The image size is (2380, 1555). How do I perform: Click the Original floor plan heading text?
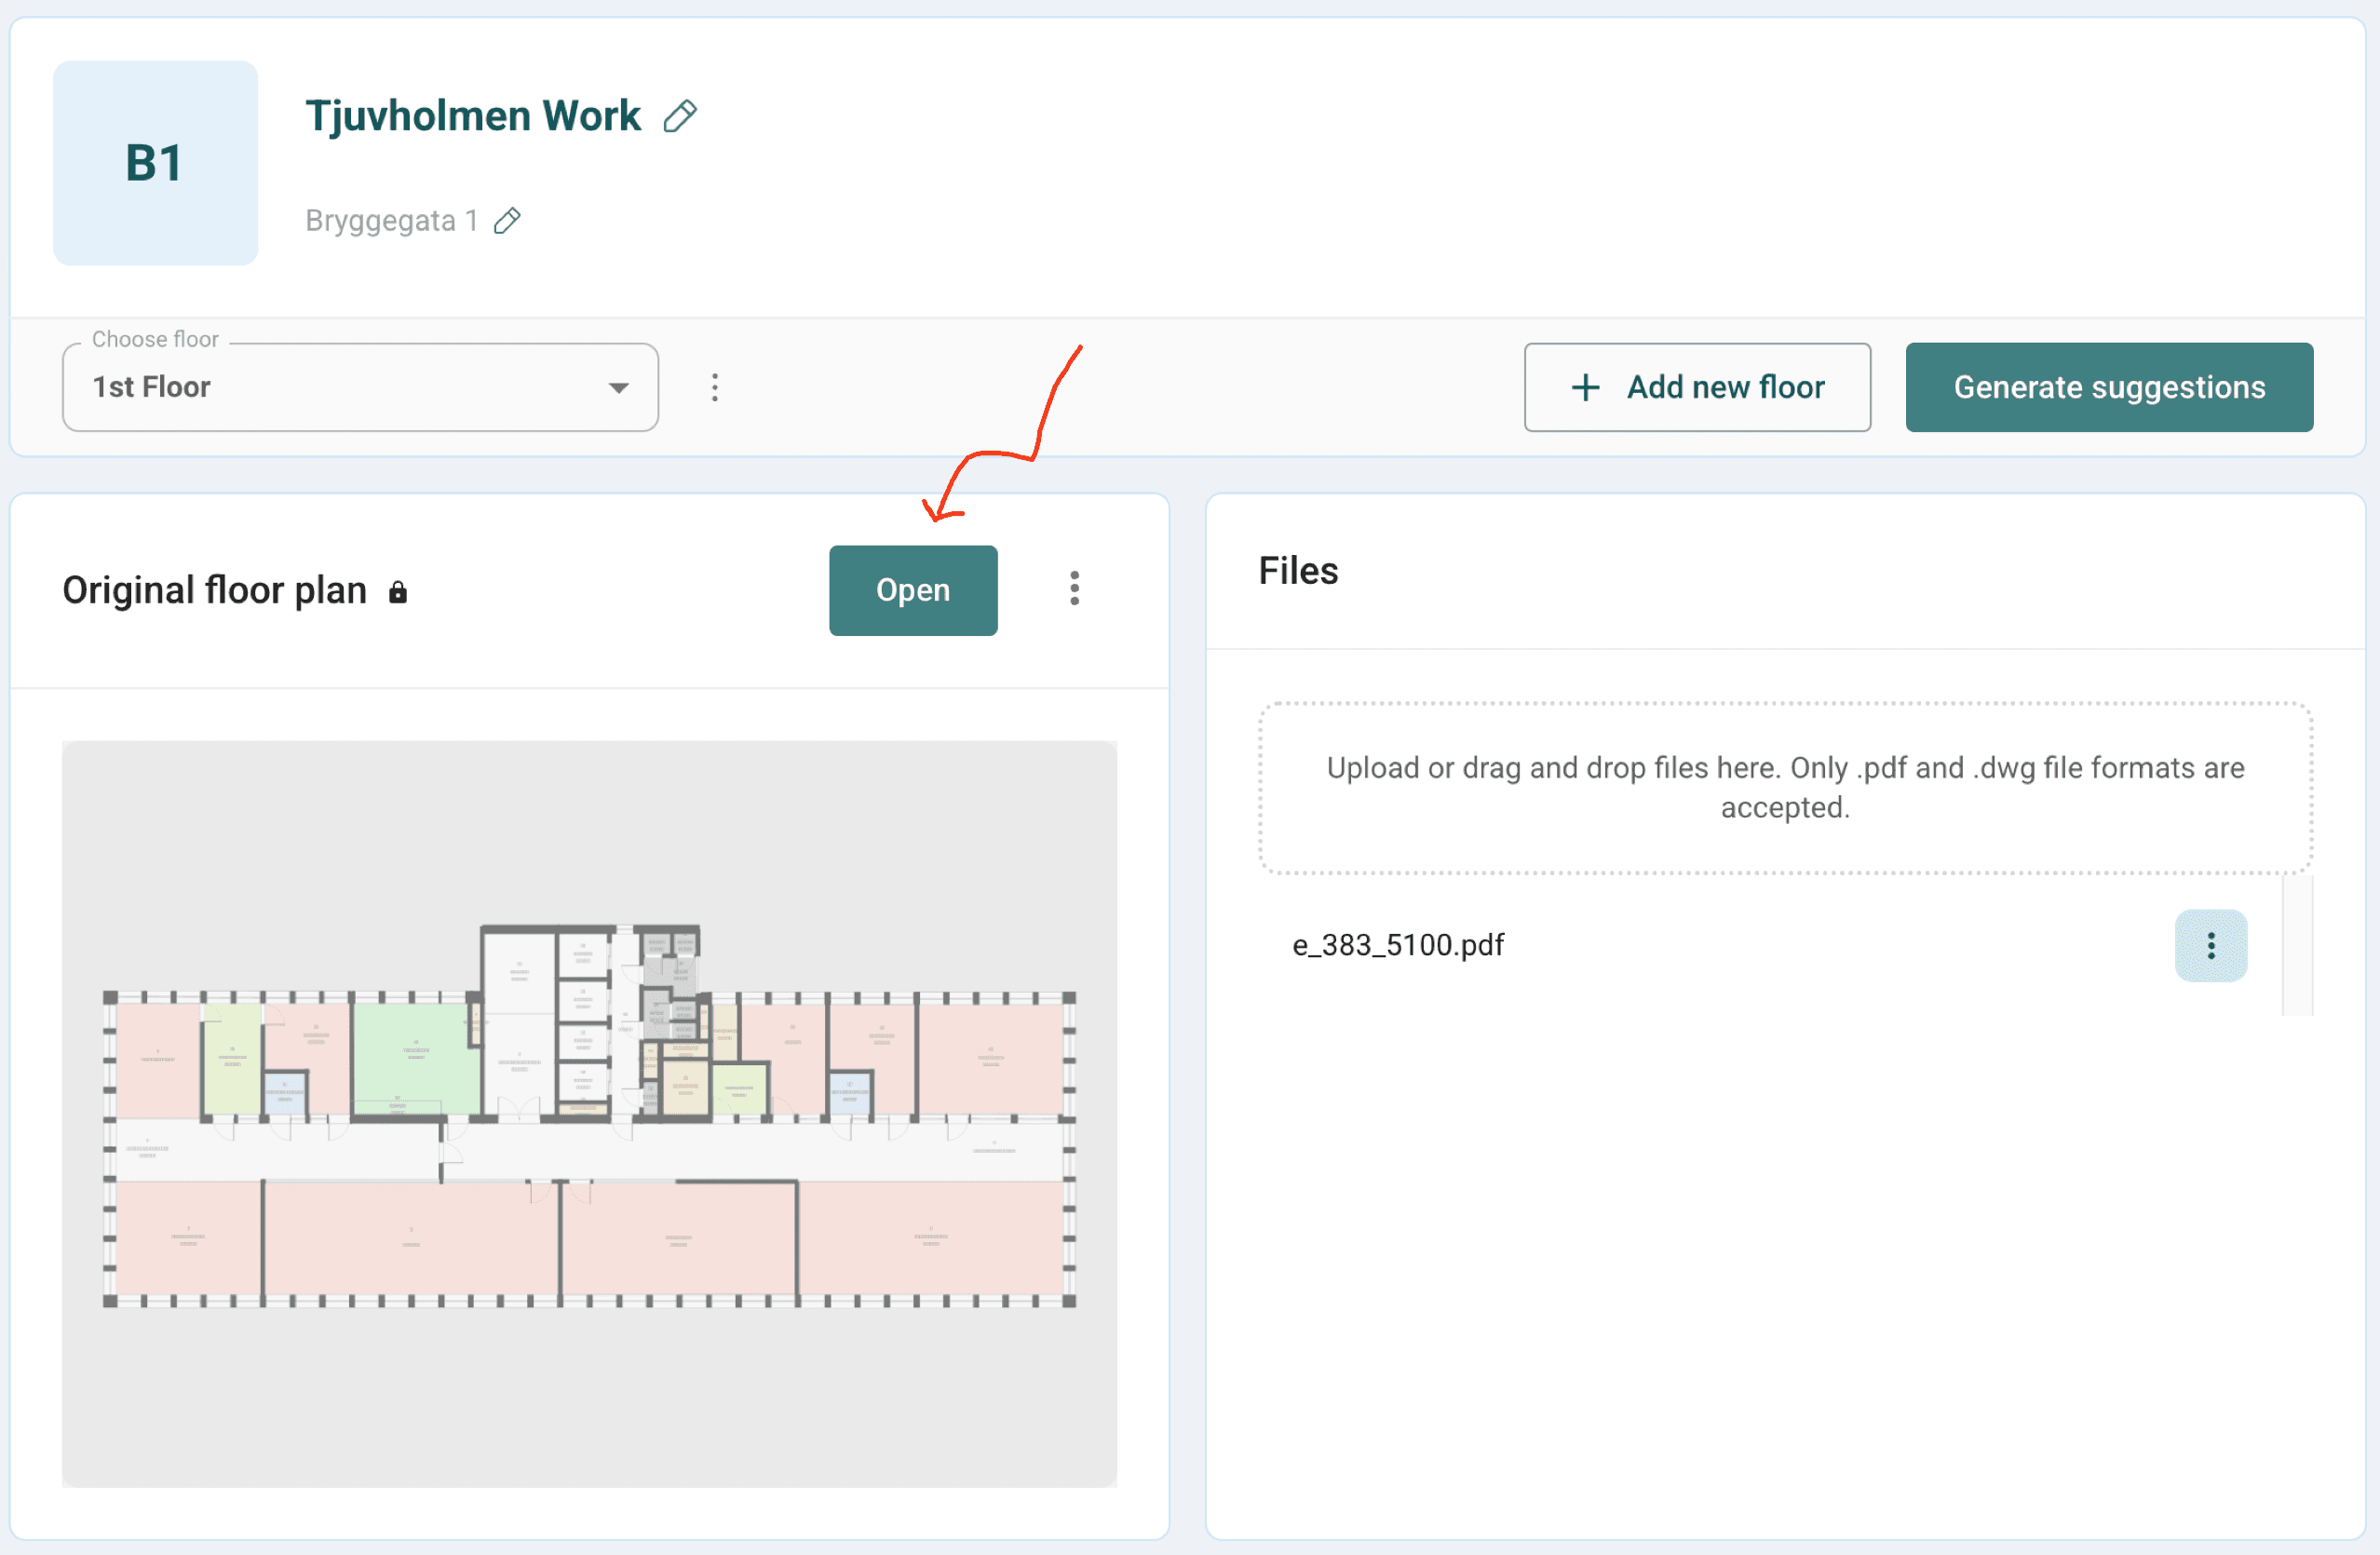coord(215,590)
